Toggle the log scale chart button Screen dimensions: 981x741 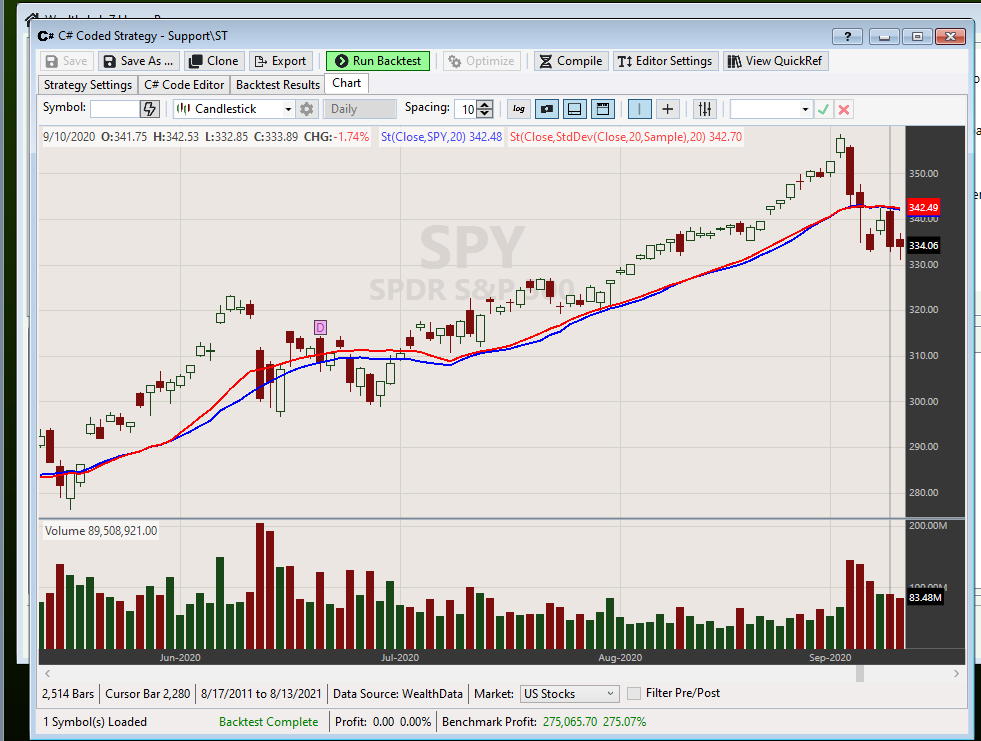pyautogui.click(x=519, y=109)
